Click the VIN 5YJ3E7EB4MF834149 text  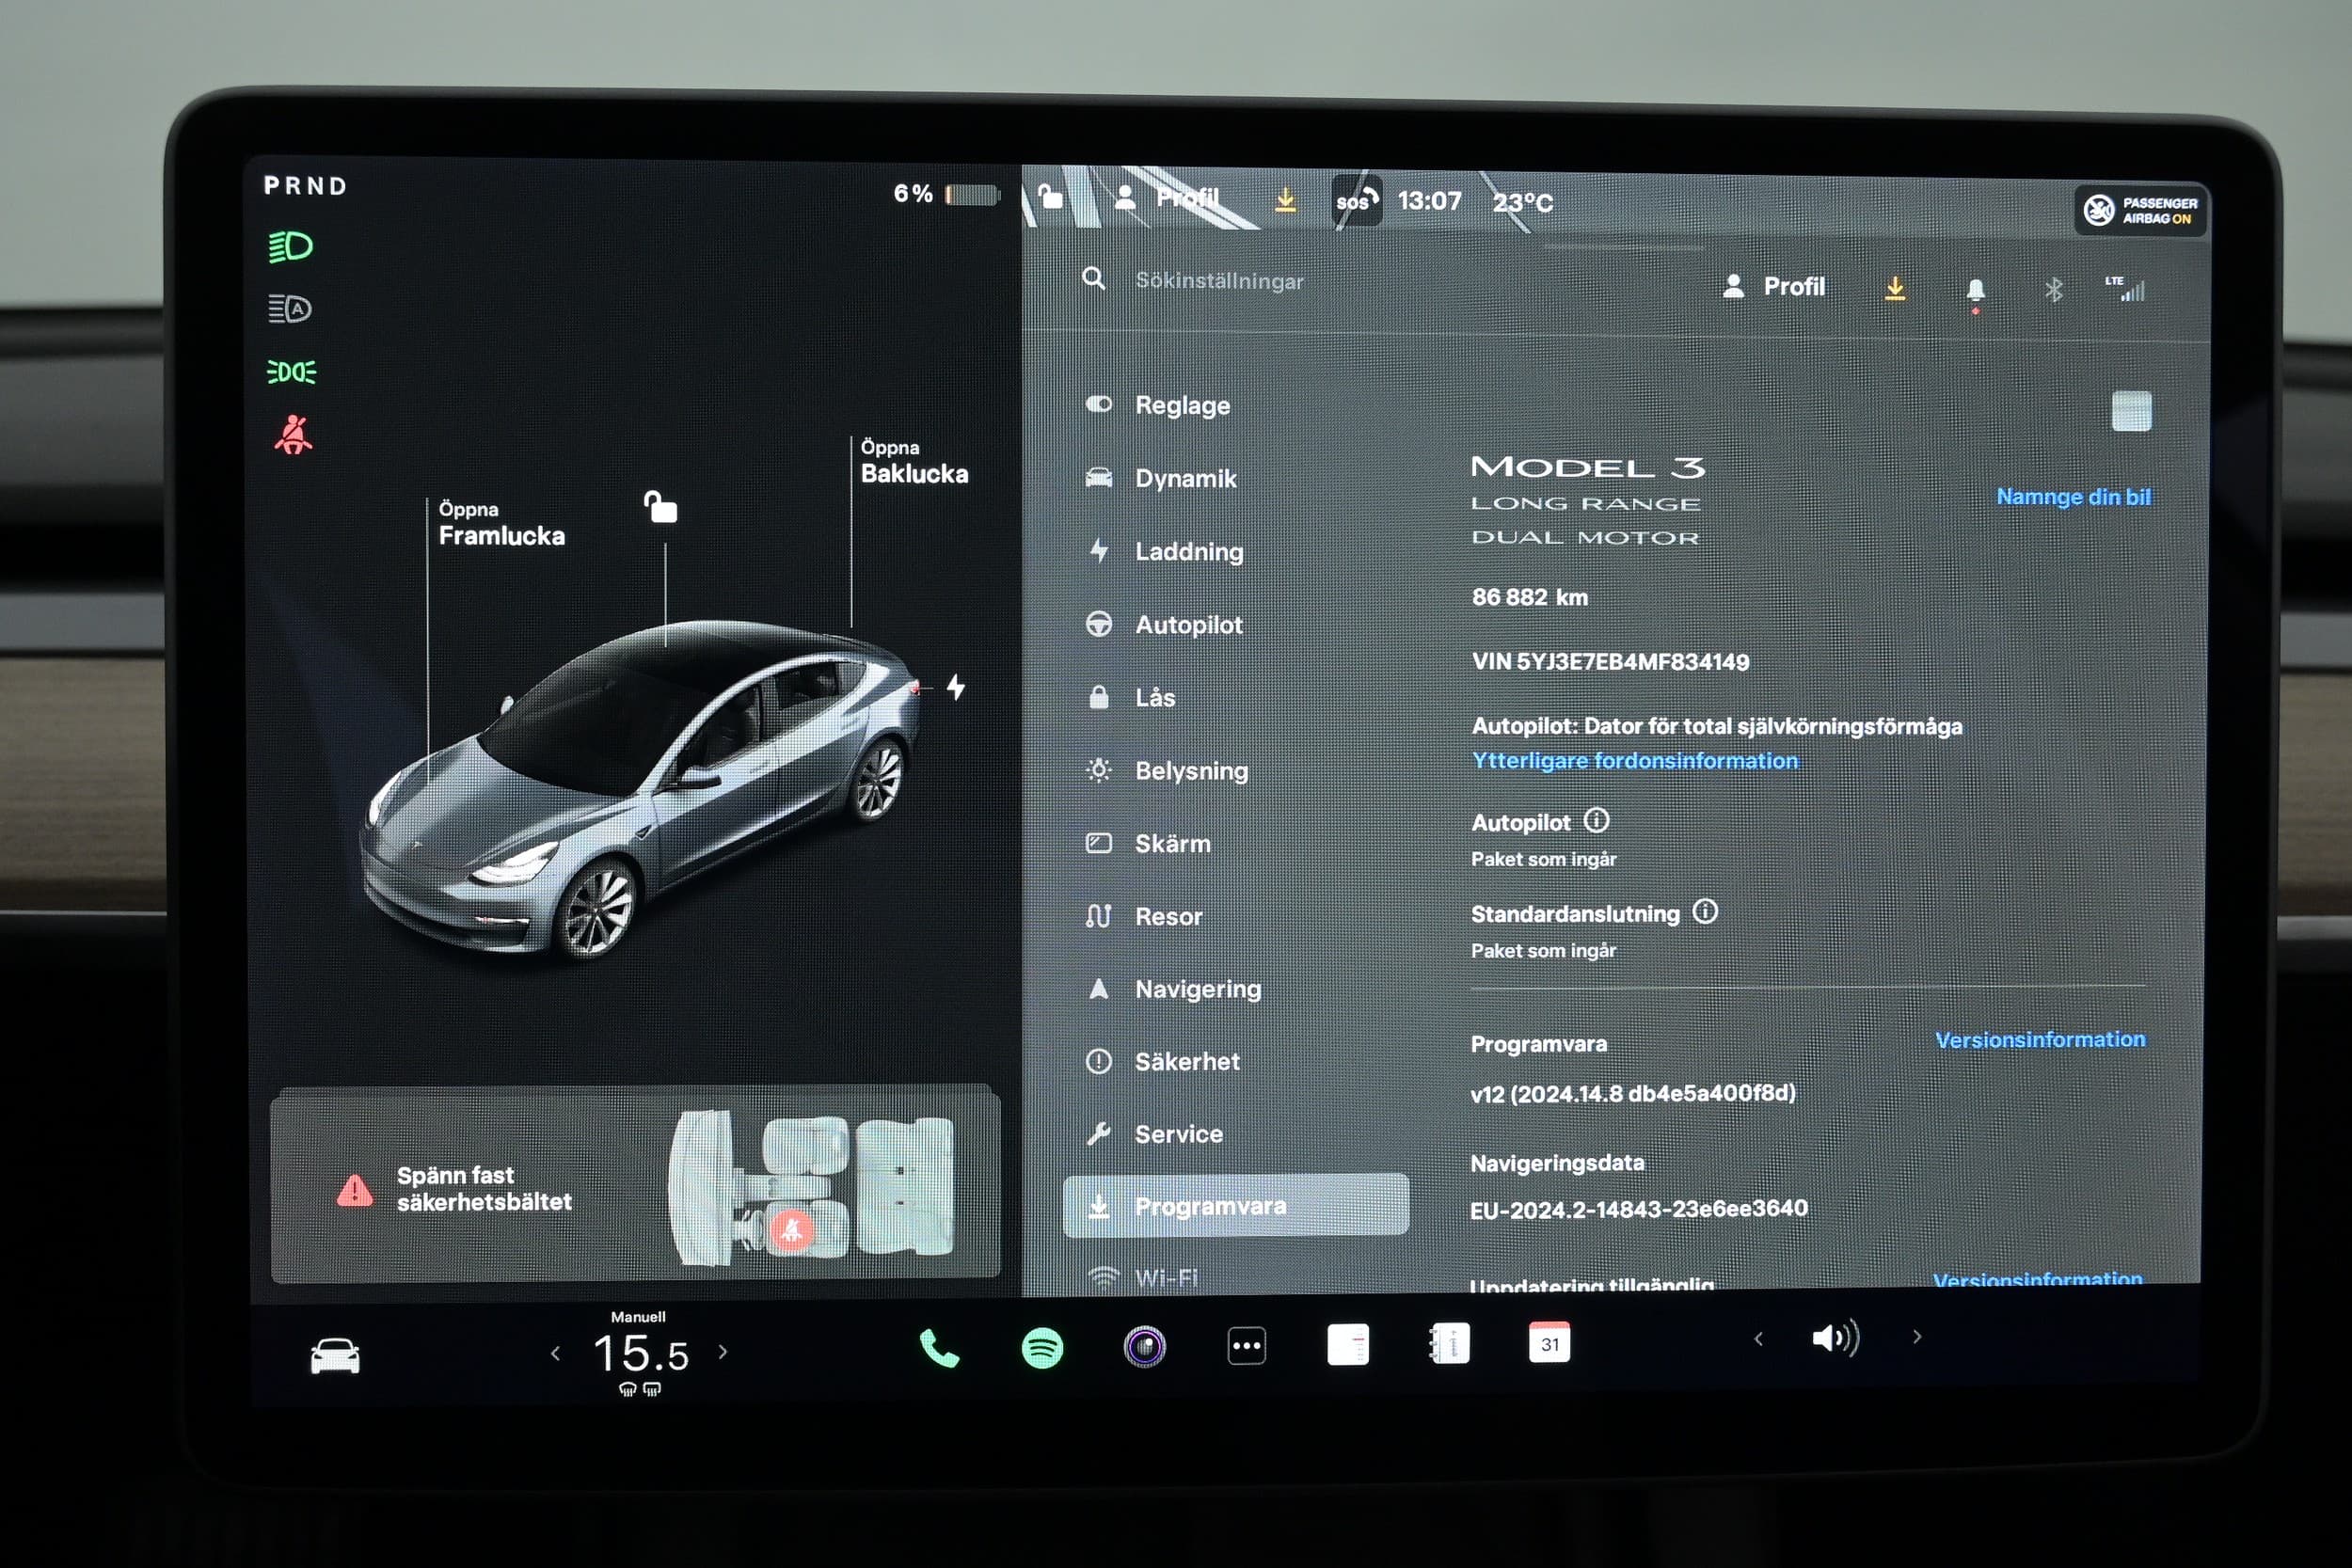(1609, 661)
